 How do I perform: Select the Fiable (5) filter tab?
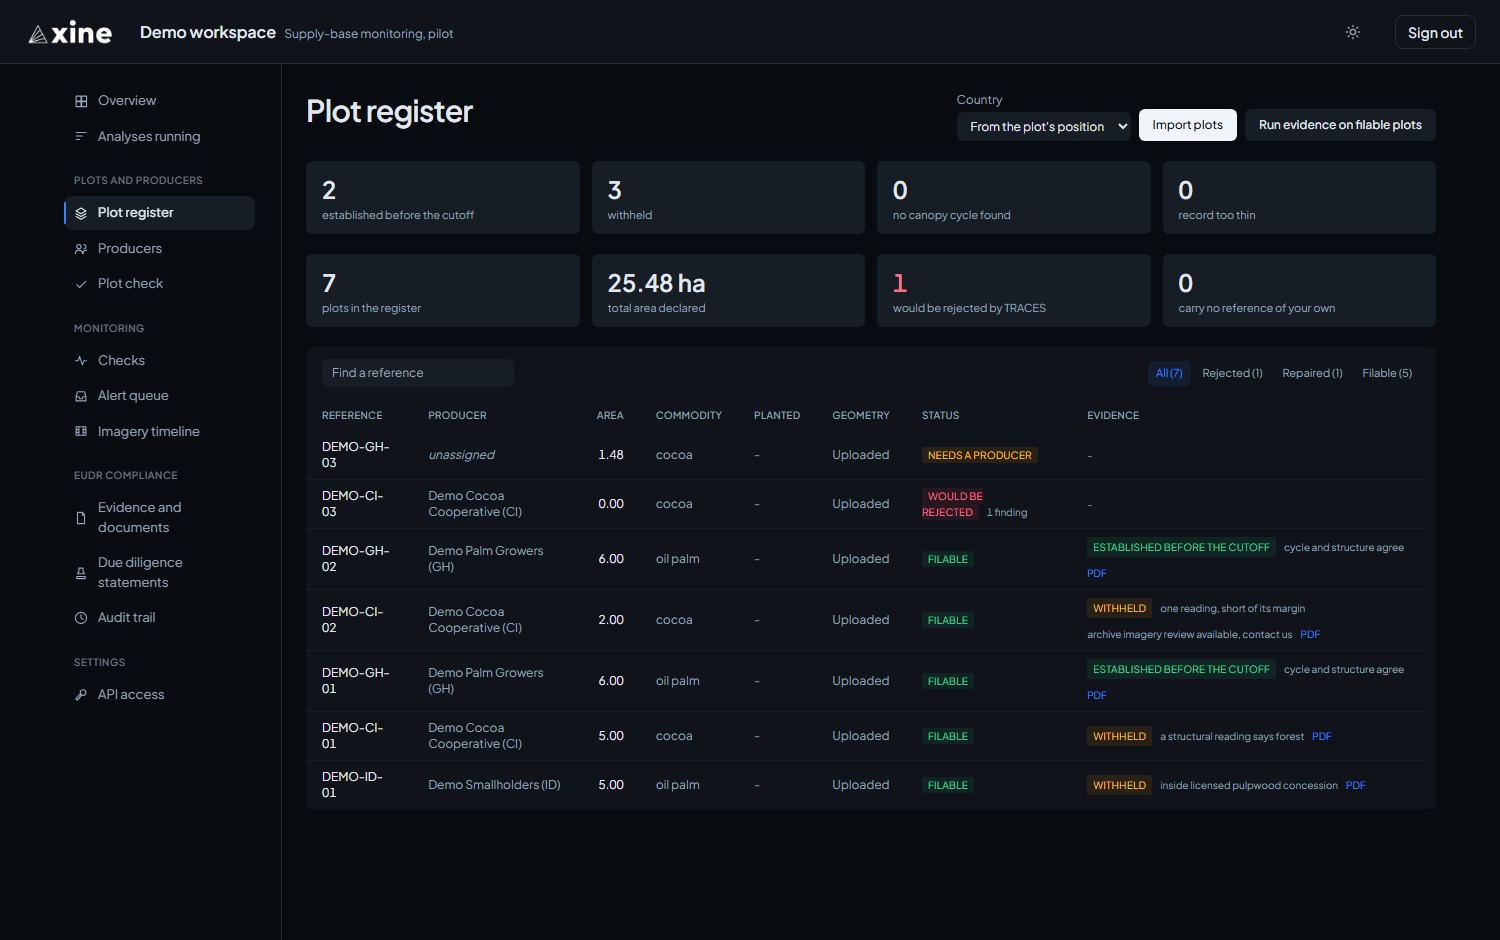click(1387, 373)
